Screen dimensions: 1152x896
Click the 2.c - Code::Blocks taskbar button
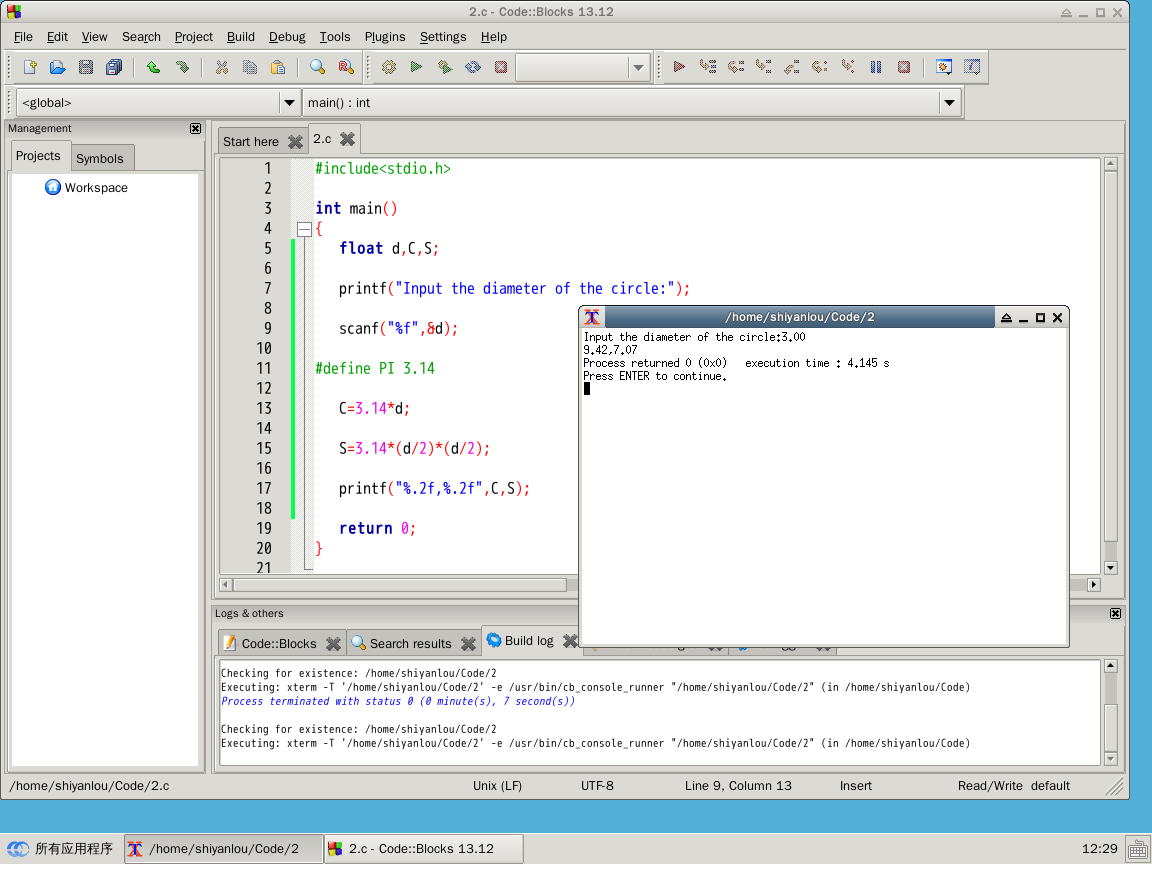point(423,849)
